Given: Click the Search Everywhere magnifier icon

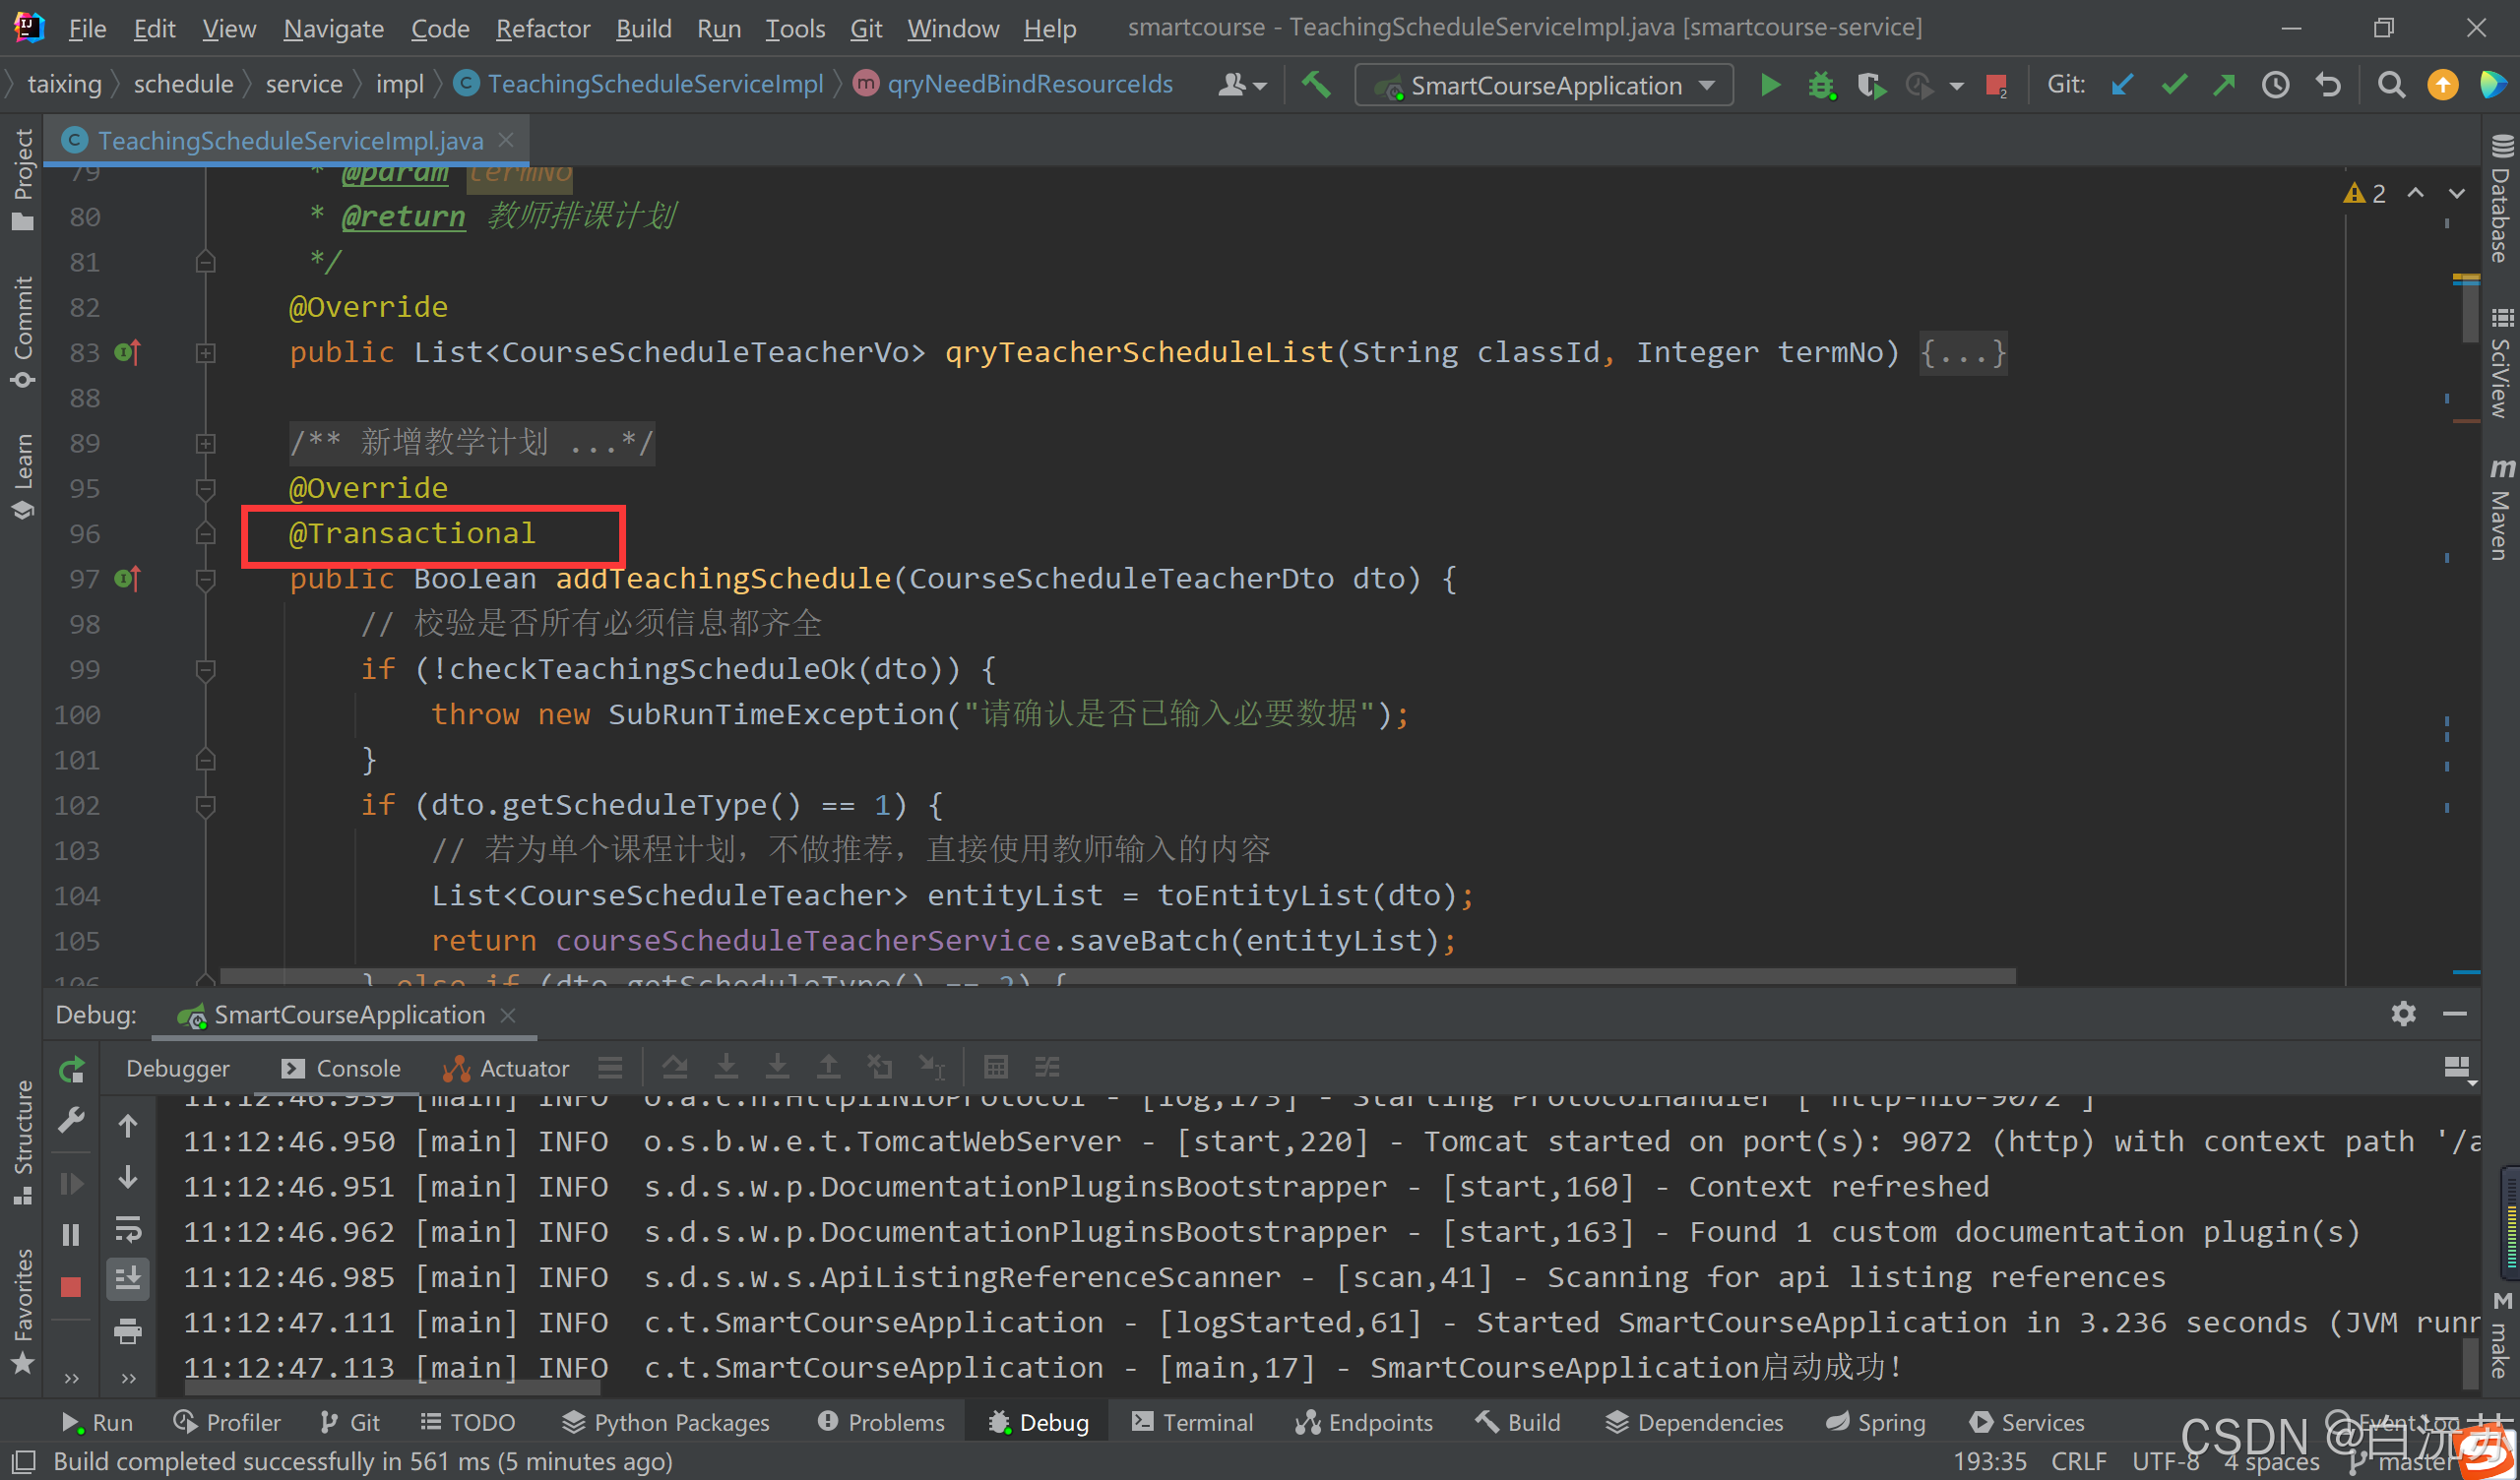Looking at the screenshot, I should (x=2391, y=85).
